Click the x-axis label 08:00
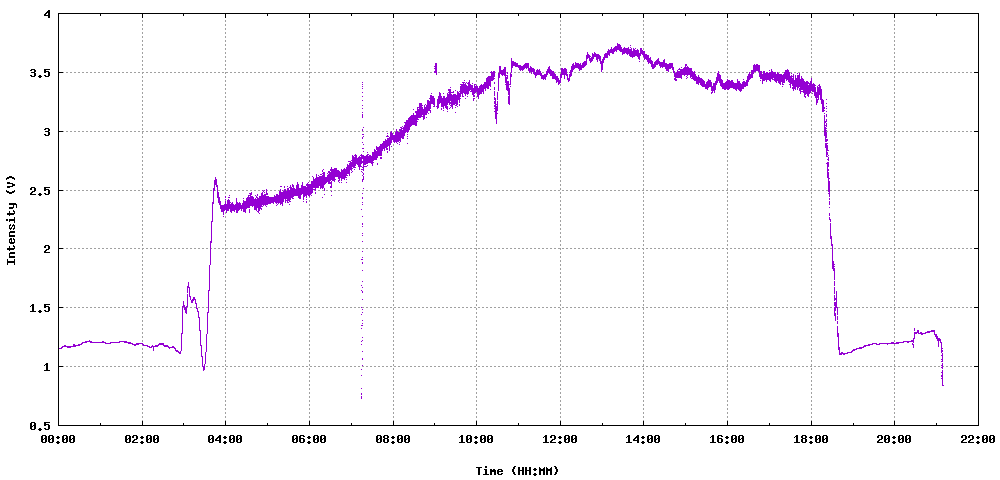This screenshot has width=1000, height=480. pyautogui.click(x=393, y=439)
